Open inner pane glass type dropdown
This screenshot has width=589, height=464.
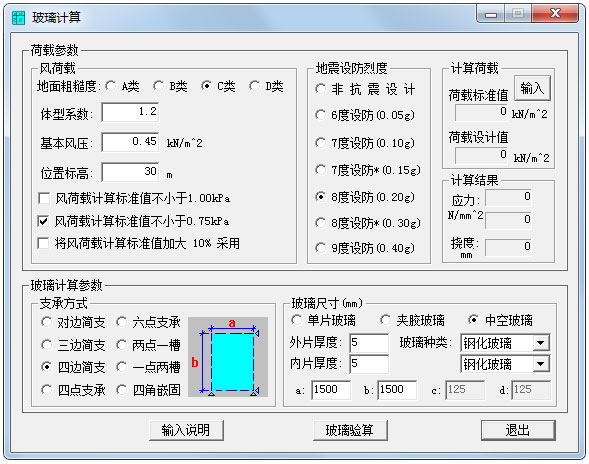pyautogui.click(x=541, y=364)
